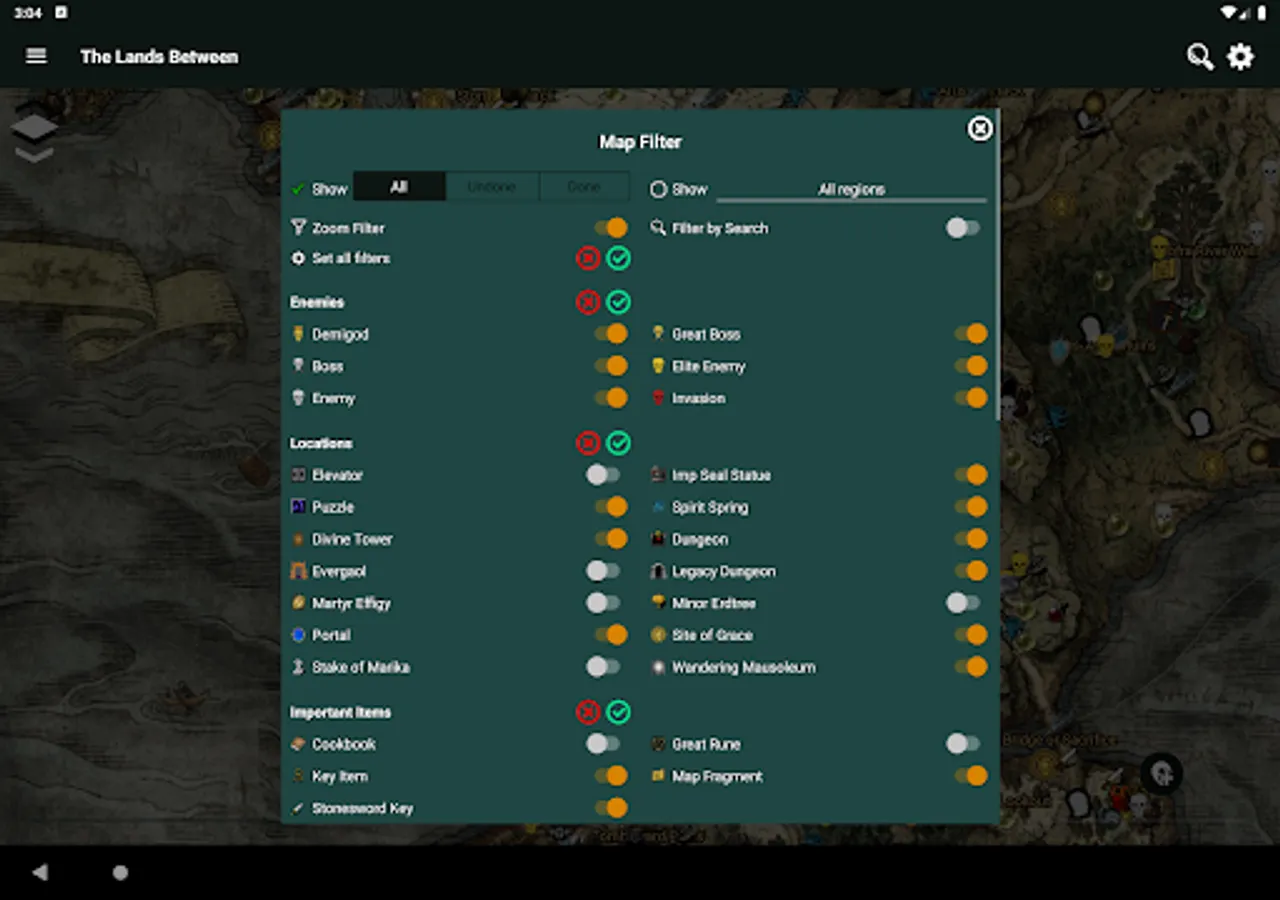The image size is (1280, 900).
Task: Disable all Important Items filters red X
Action: click(588, 712)
